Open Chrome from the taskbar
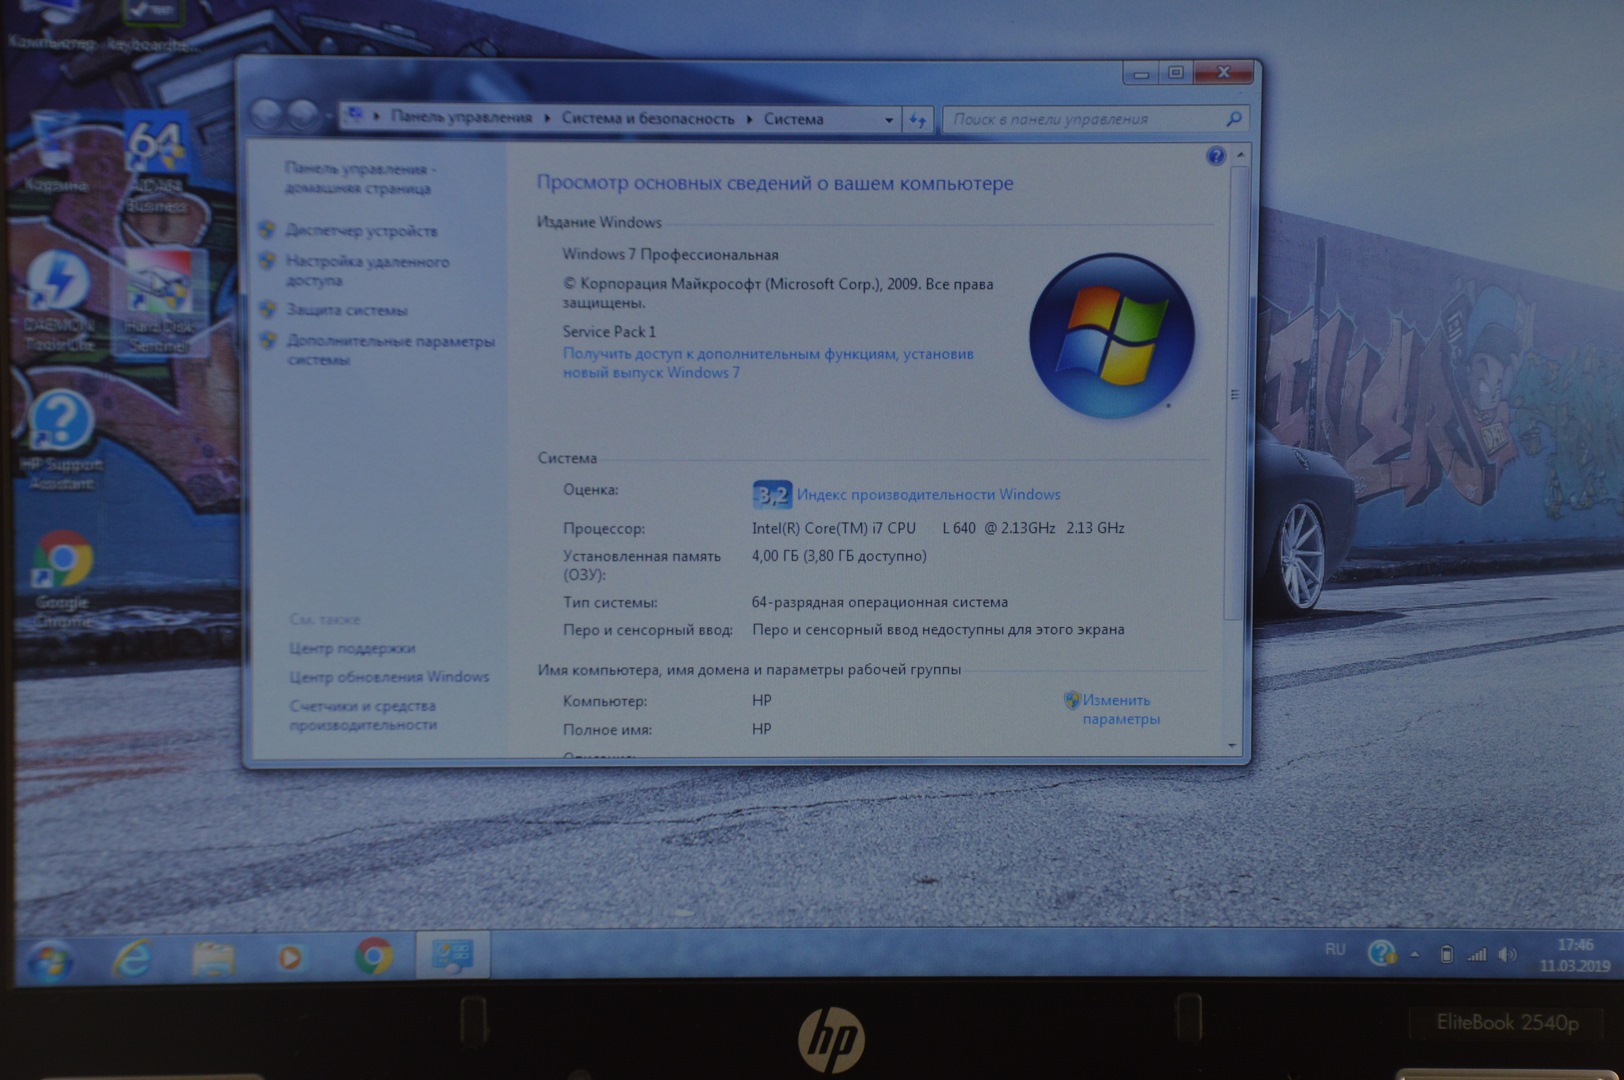The width and height of the screenshot is (1624, 1080). (373, 956)
